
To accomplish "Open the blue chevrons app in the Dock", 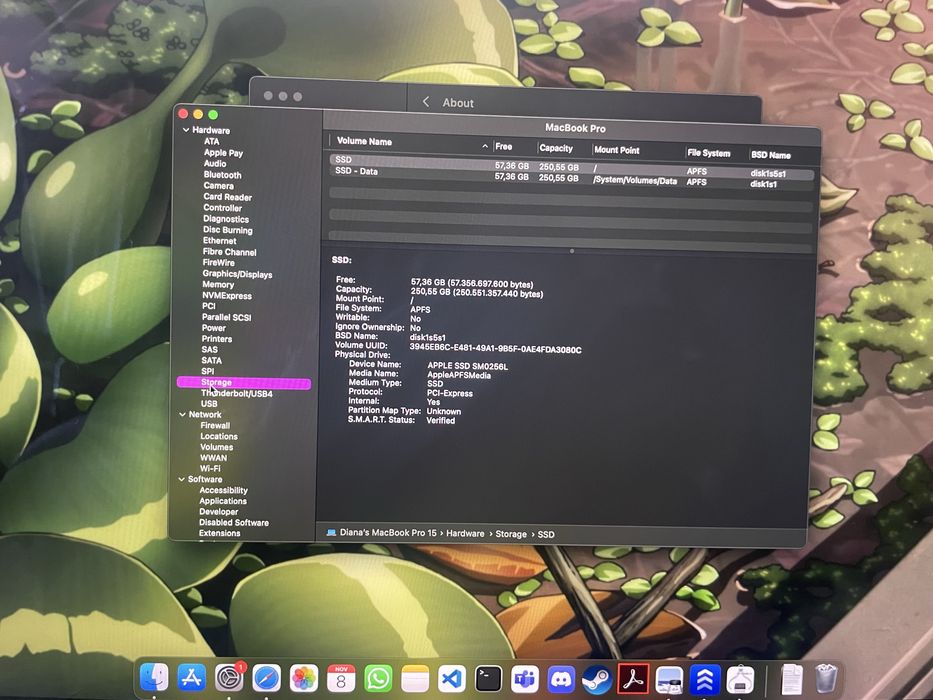I will [x=705, y=679].
